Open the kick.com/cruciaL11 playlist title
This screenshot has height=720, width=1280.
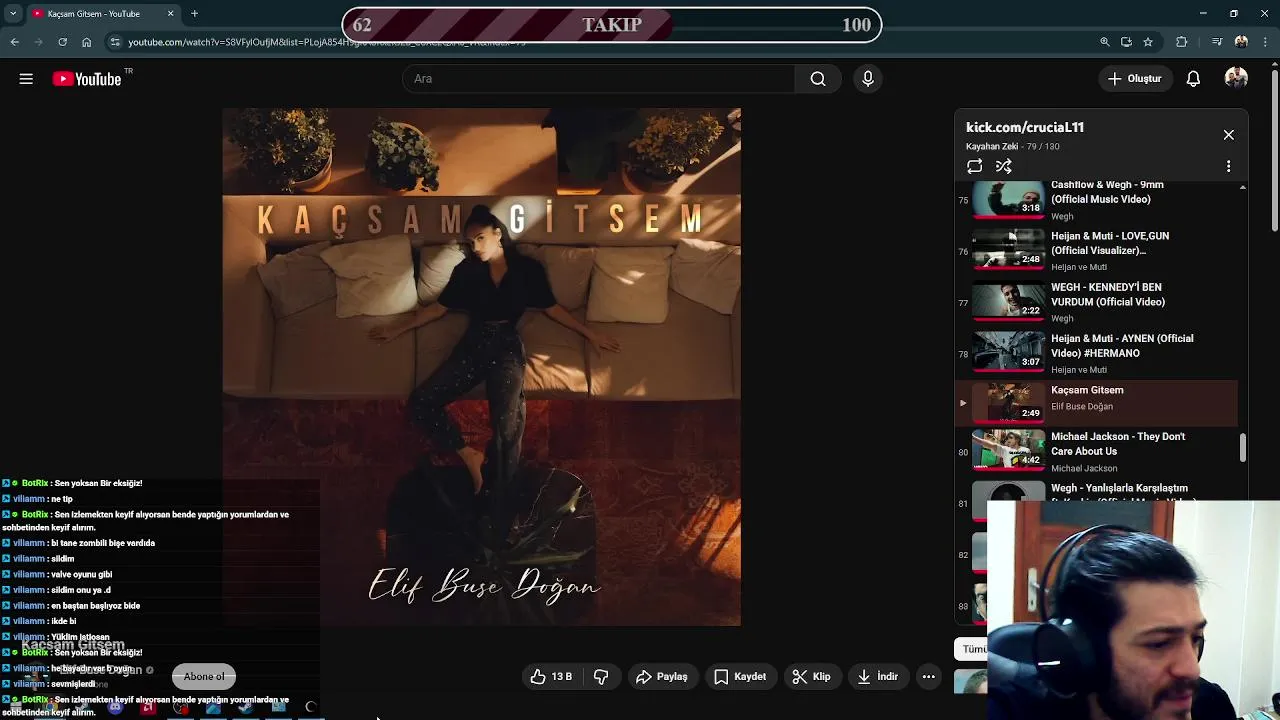(x=1025, y=127)
